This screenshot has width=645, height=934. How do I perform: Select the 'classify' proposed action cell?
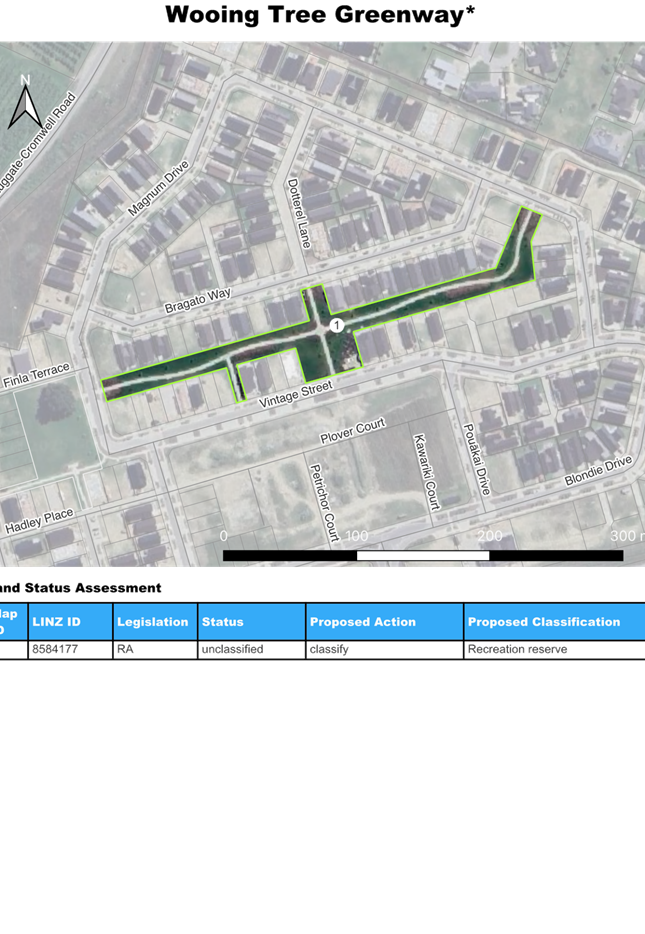tap(329, 650)
